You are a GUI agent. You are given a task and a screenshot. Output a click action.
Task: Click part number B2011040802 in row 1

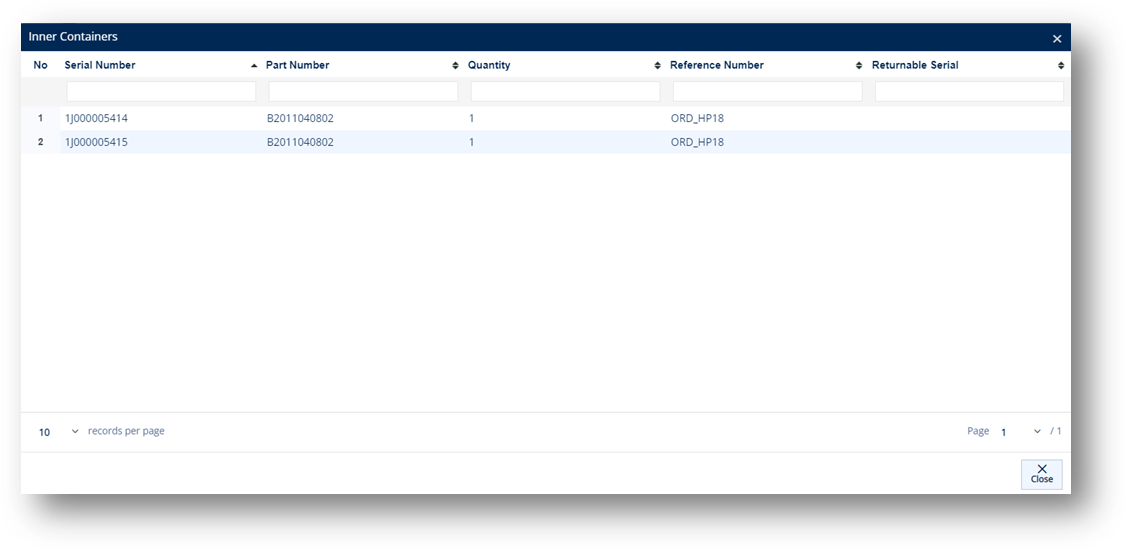tap(300, 118)
